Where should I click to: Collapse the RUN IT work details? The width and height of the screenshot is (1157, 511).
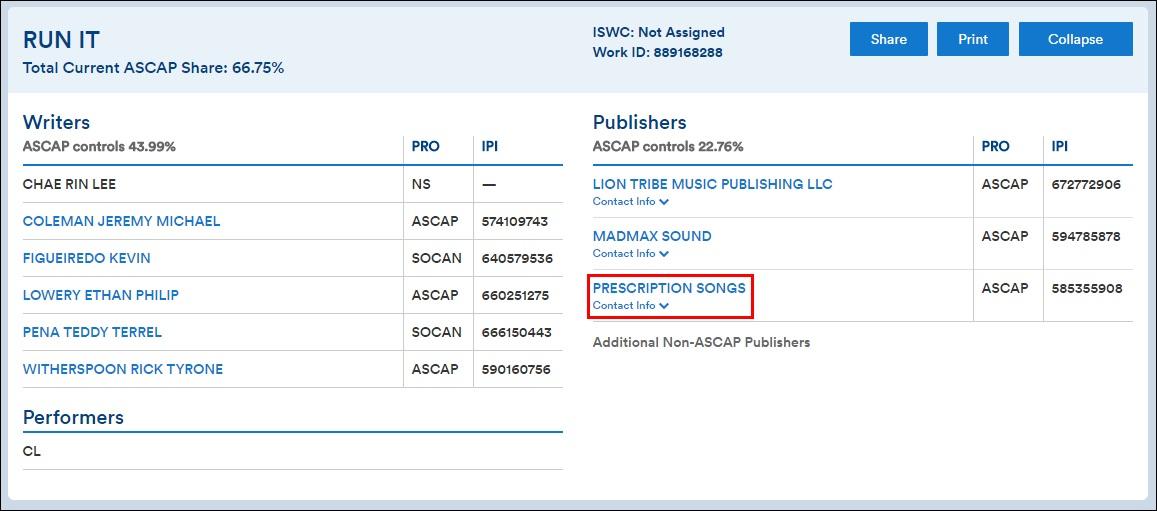(1075, 39)
